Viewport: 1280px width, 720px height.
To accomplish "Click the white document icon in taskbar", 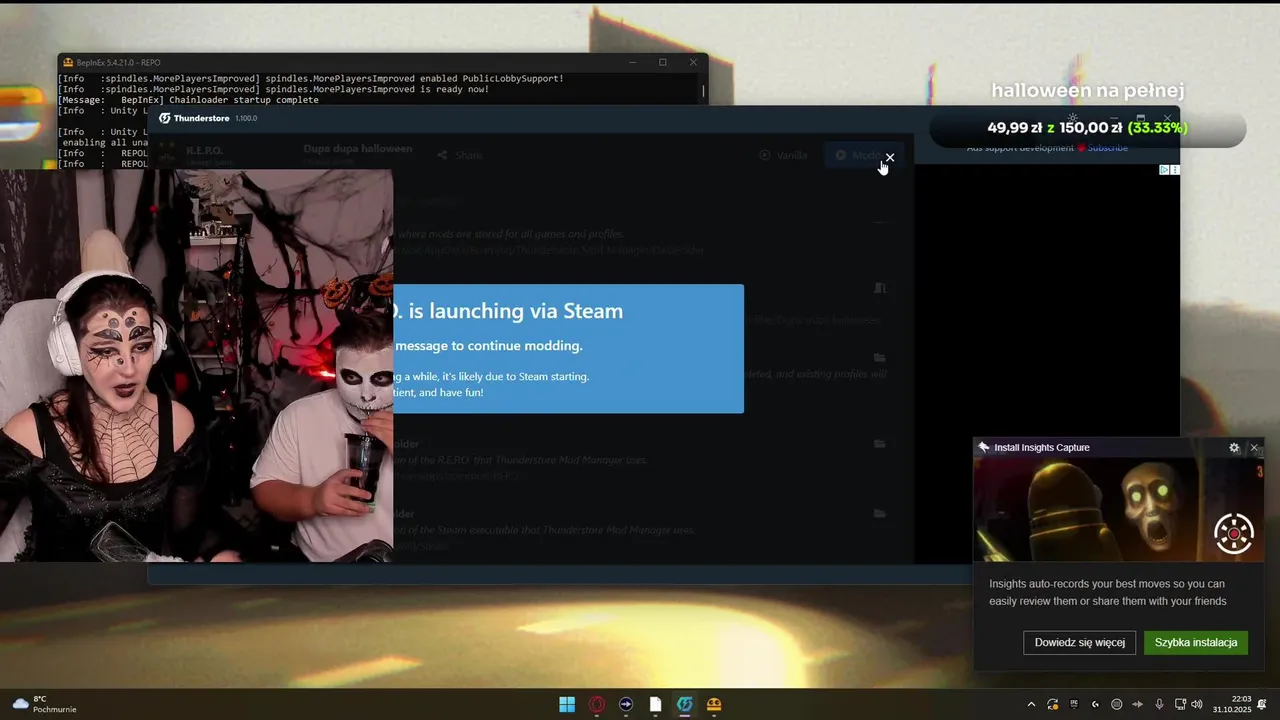I will (655, 704).
